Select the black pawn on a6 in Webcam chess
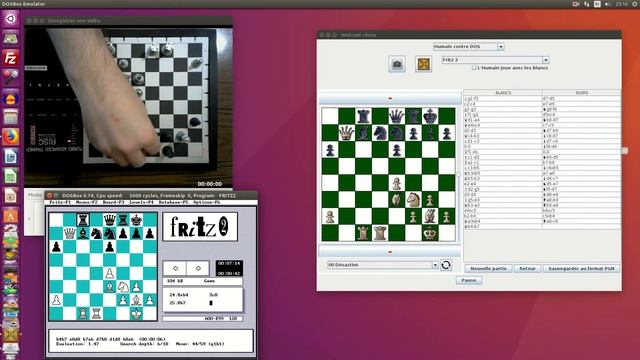The image size is (640, 360). pos(330,150)
